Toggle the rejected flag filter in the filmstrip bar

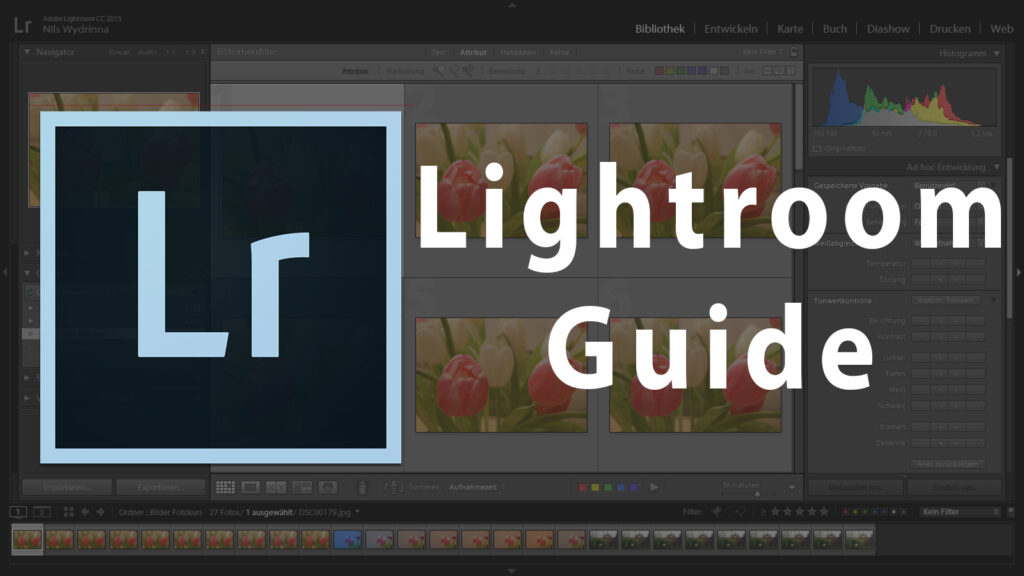(742, 512)
